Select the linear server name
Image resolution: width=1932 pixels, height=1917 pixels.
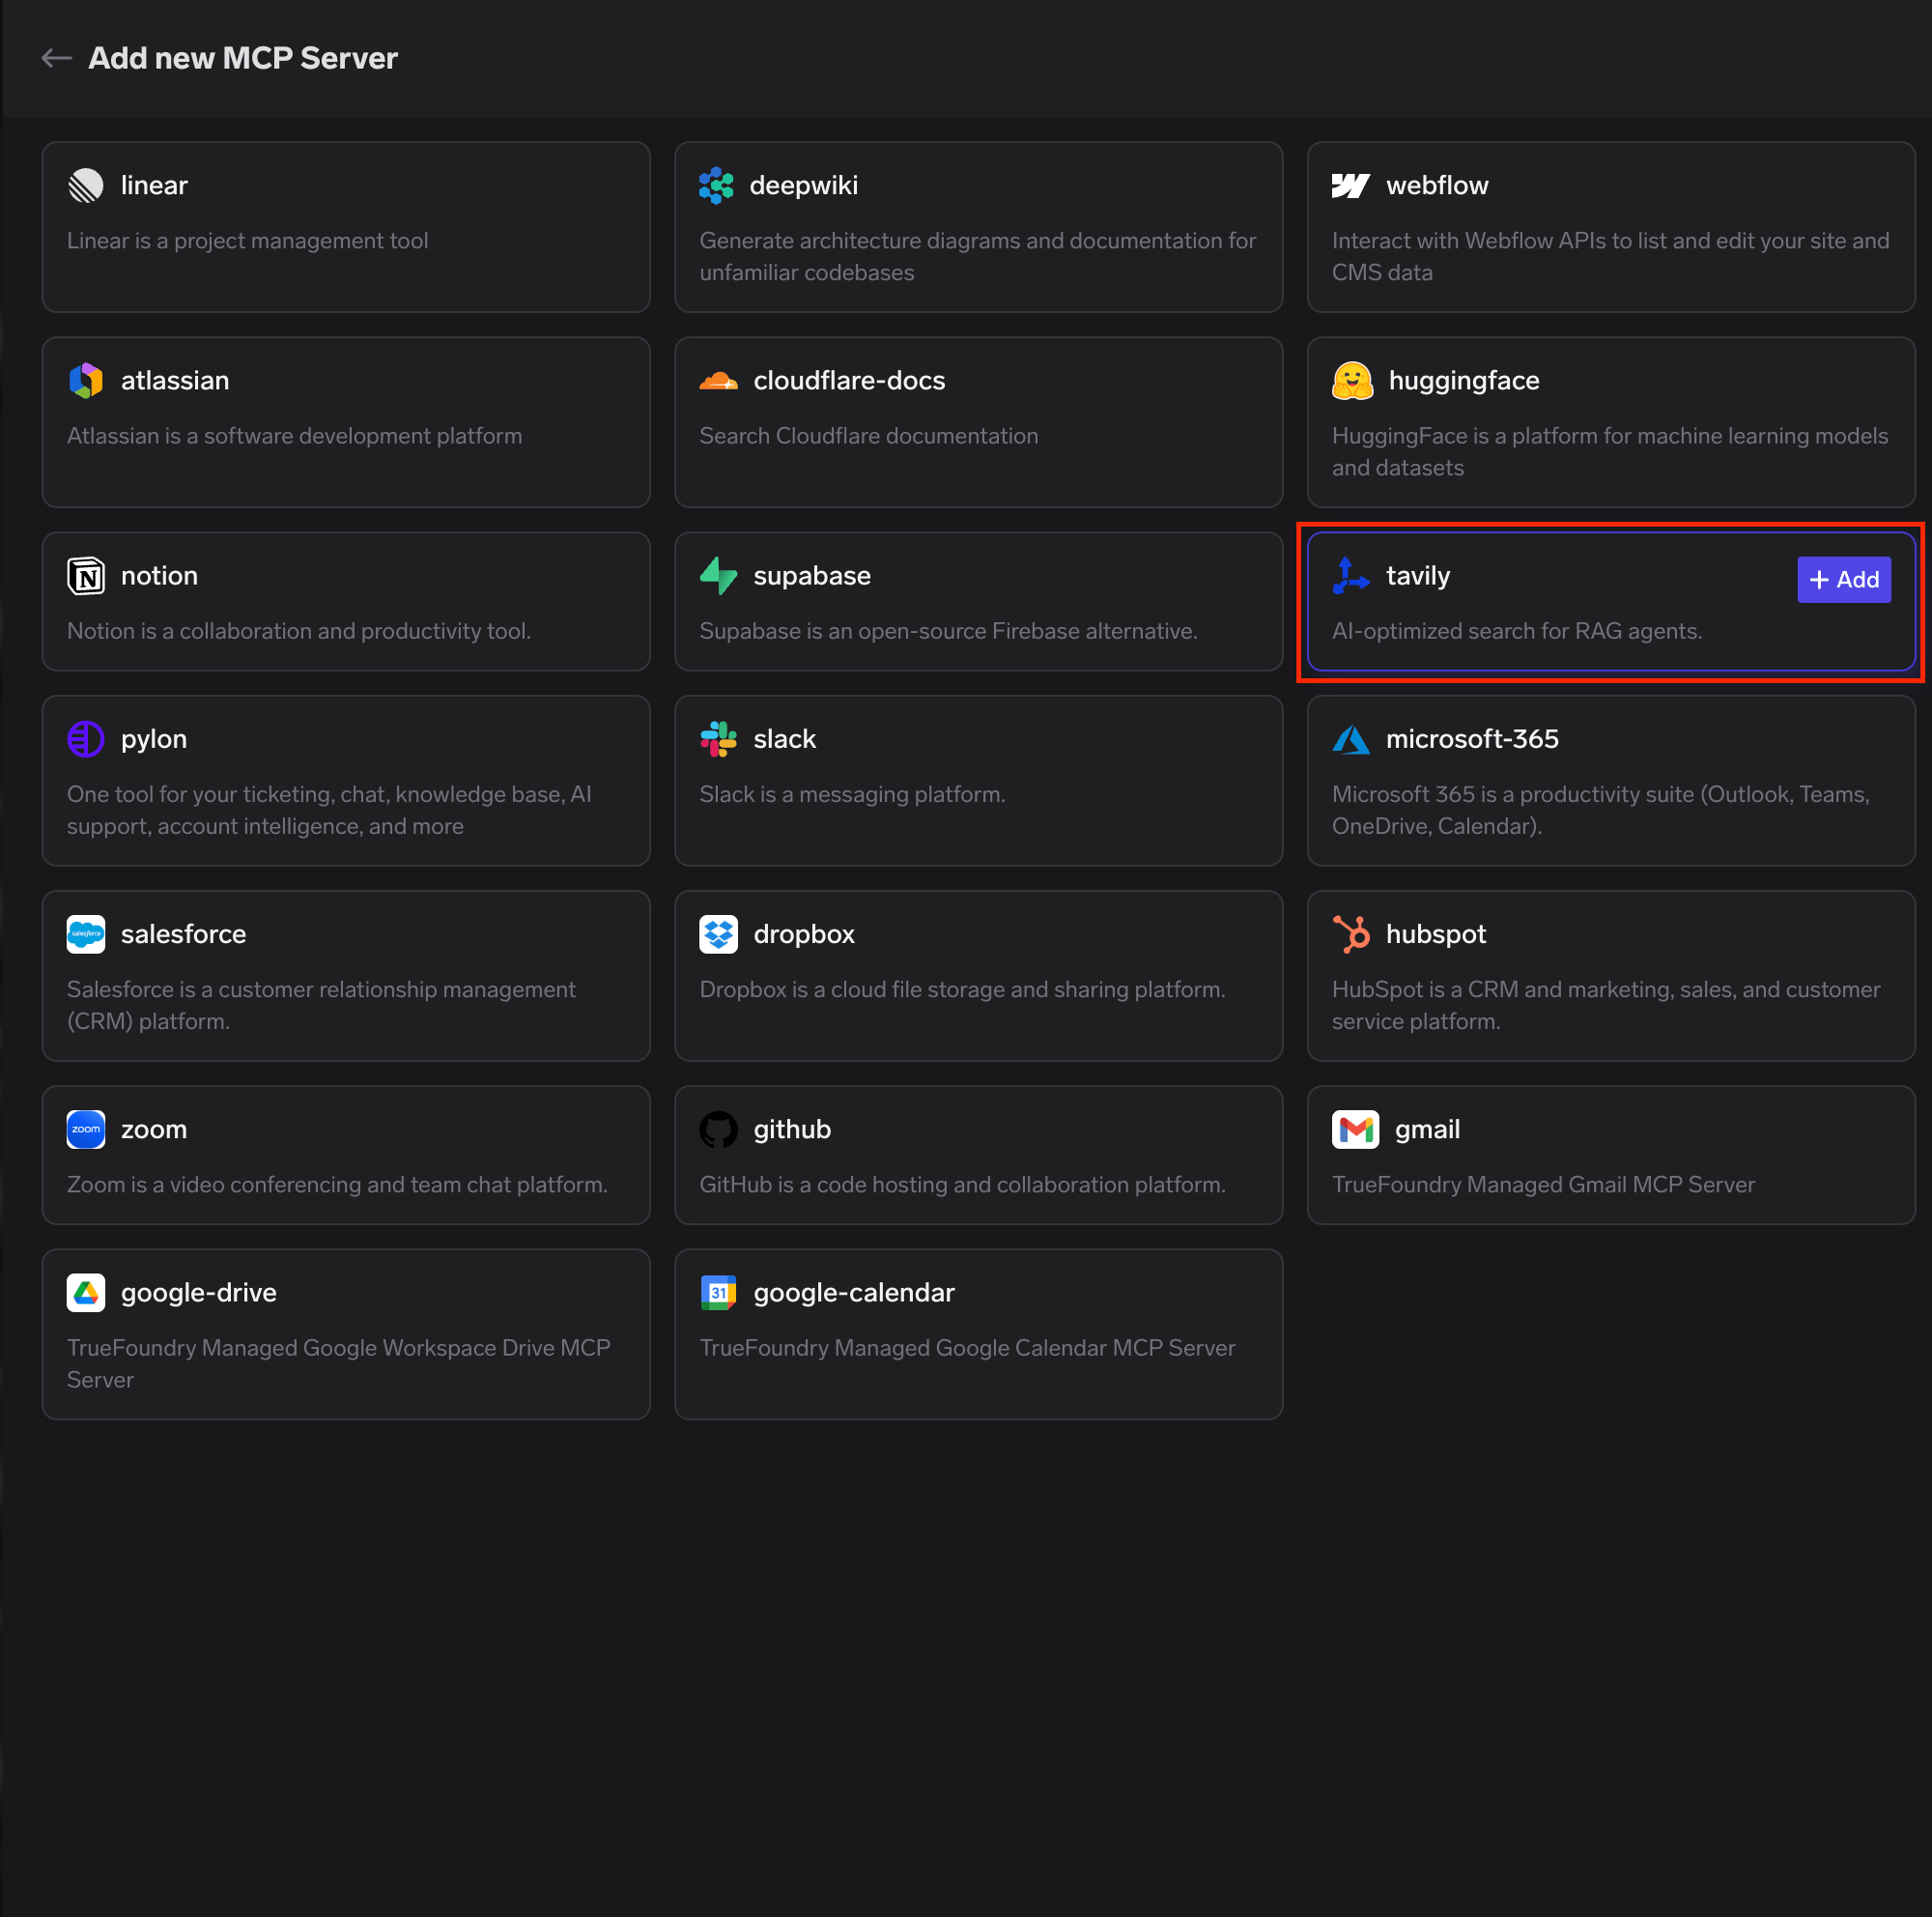[x=154, y=185]
